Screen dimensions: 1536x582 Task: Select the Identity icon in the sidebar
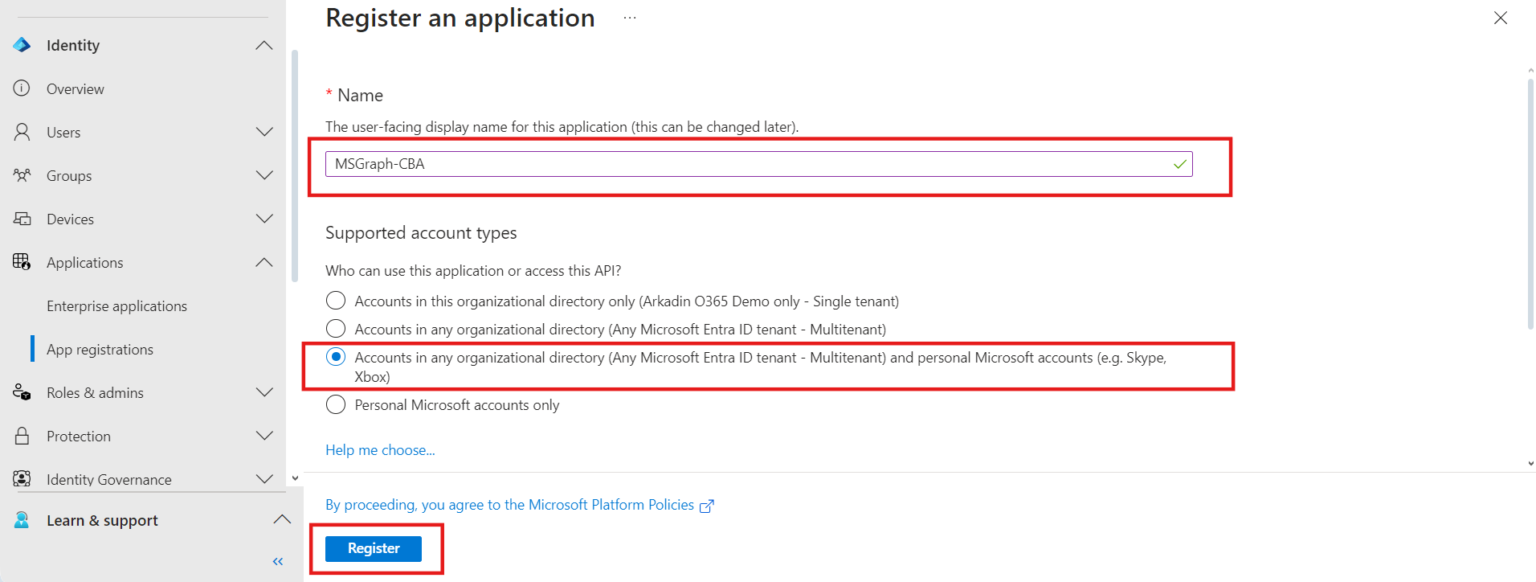pyautogui.click(x=21, y=44)
